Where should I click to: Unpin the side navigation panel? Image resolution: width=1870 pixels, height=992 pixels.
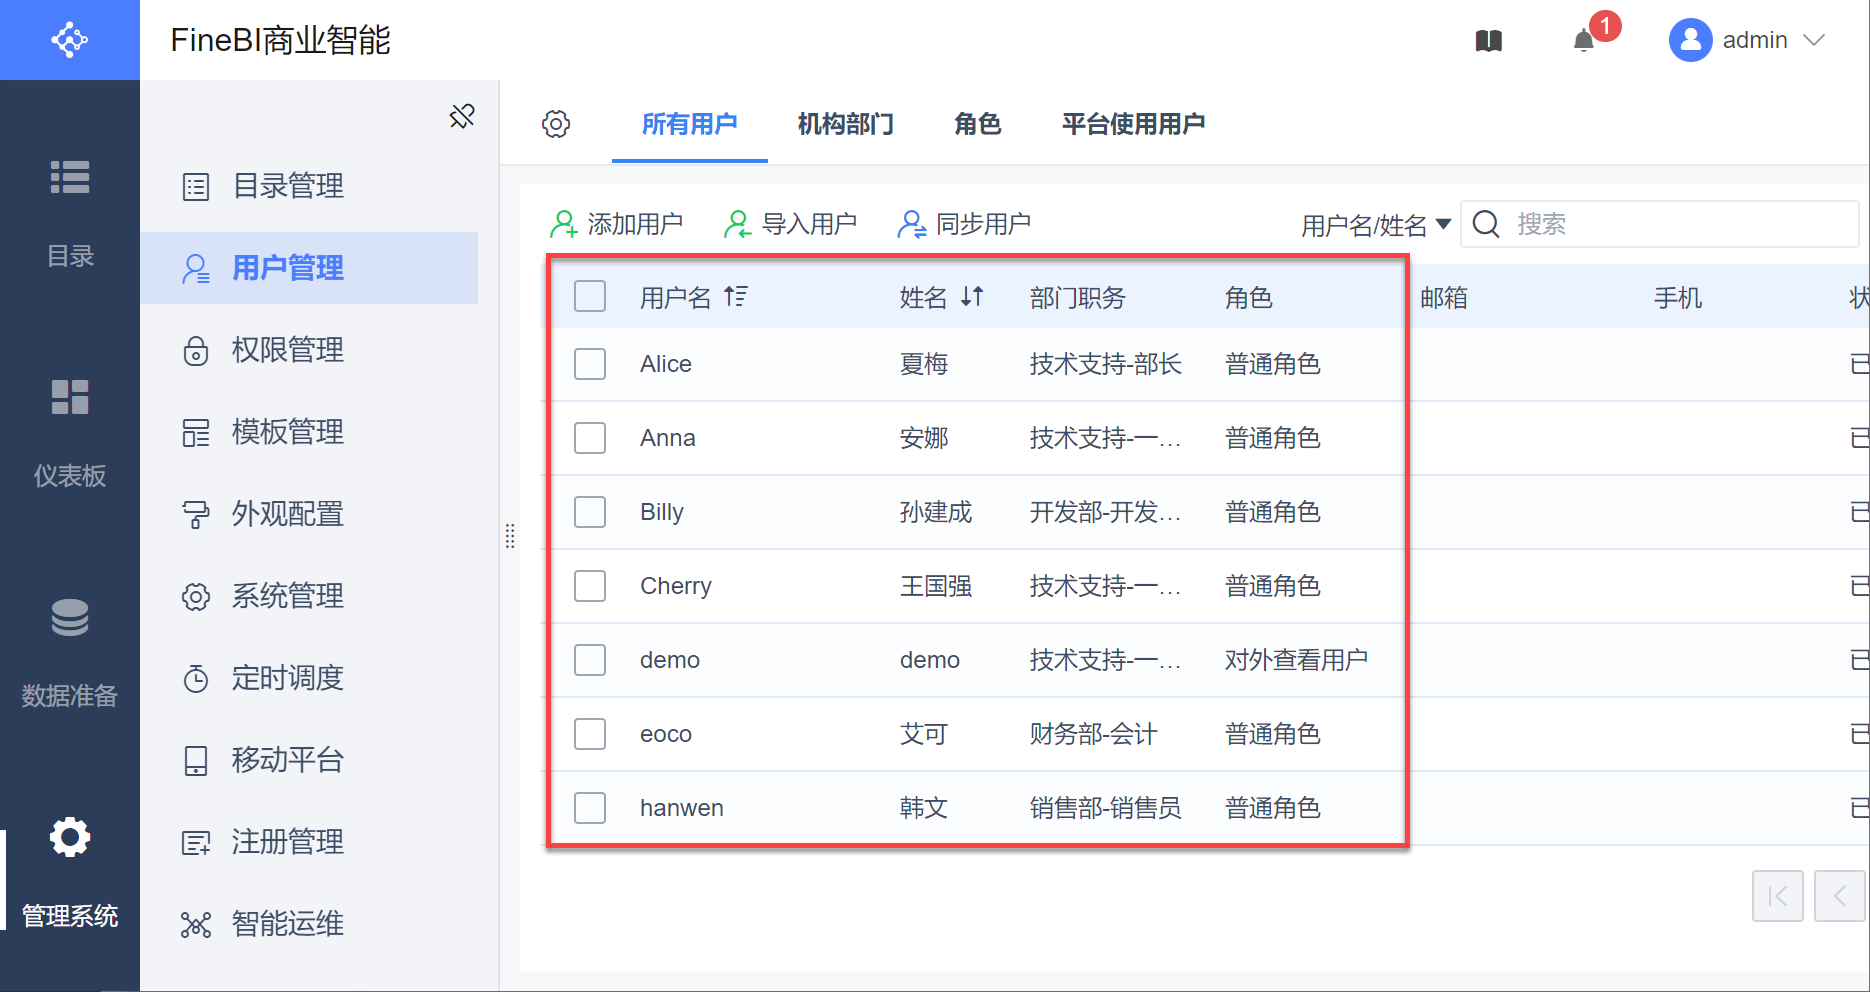(x=462, y=116)
